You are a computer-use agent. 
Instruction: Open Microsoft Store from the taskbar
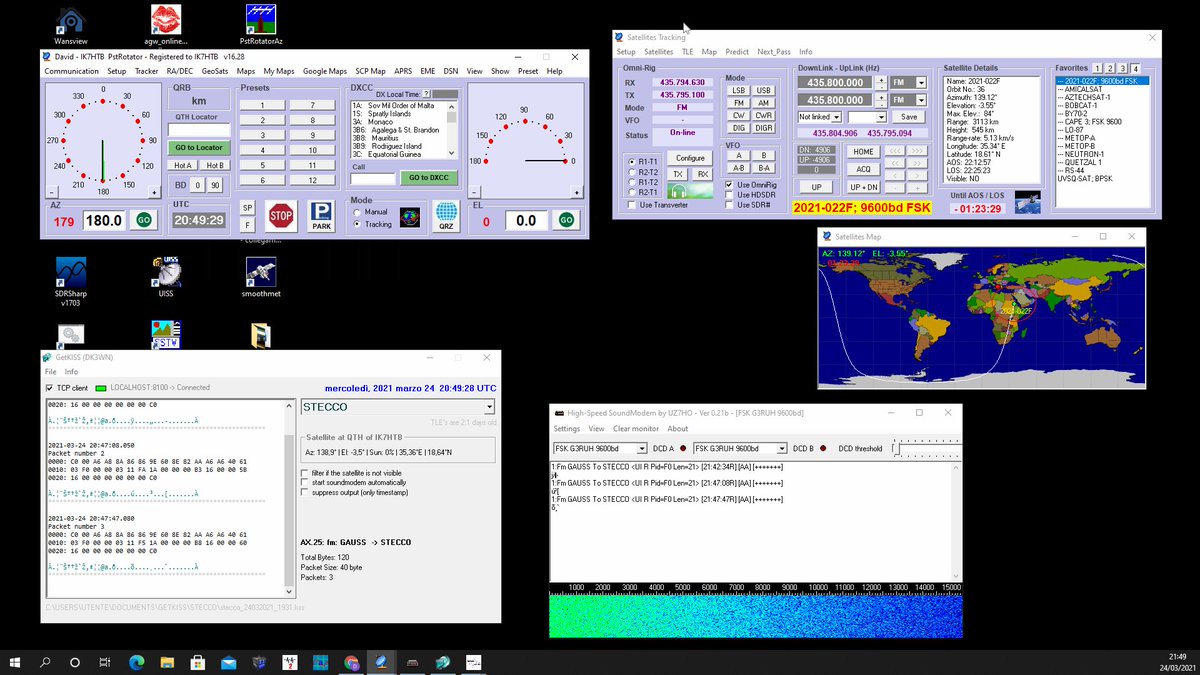point(198,662)
